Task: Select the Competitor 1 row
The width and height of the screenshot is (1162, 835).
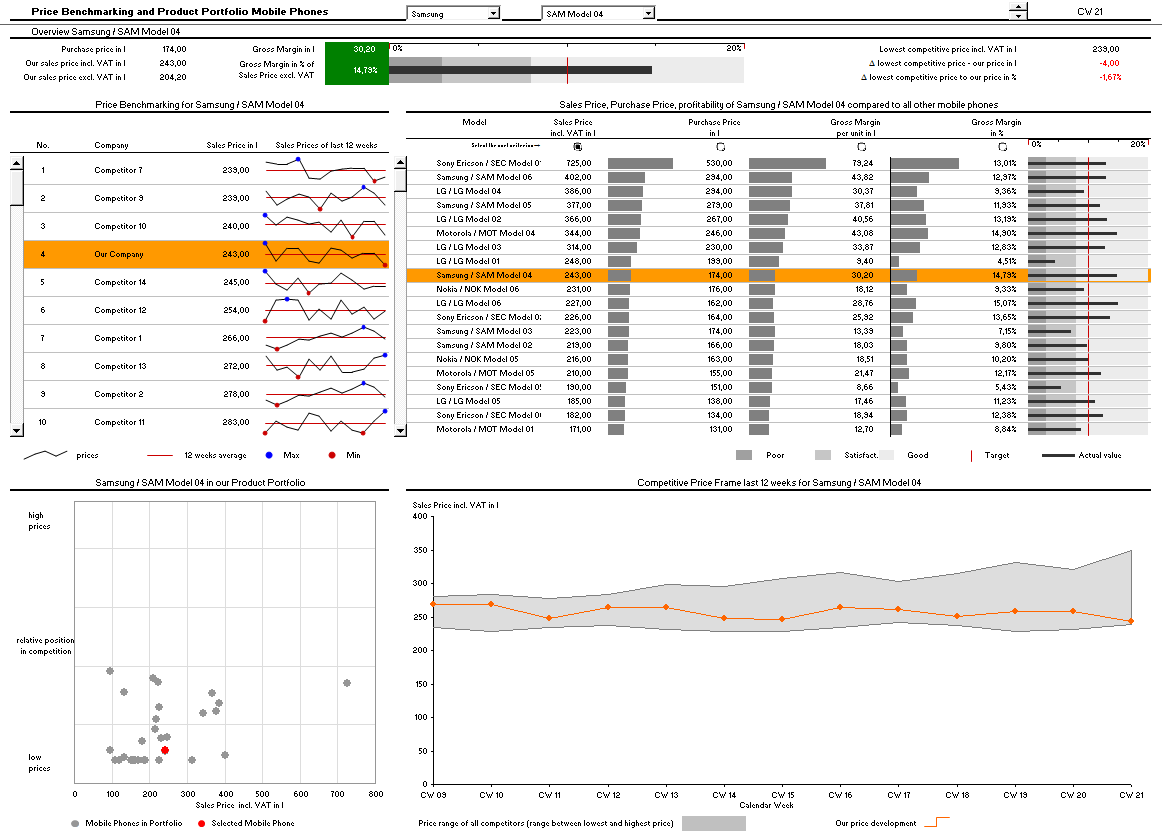Action: (x=206, y=339)
